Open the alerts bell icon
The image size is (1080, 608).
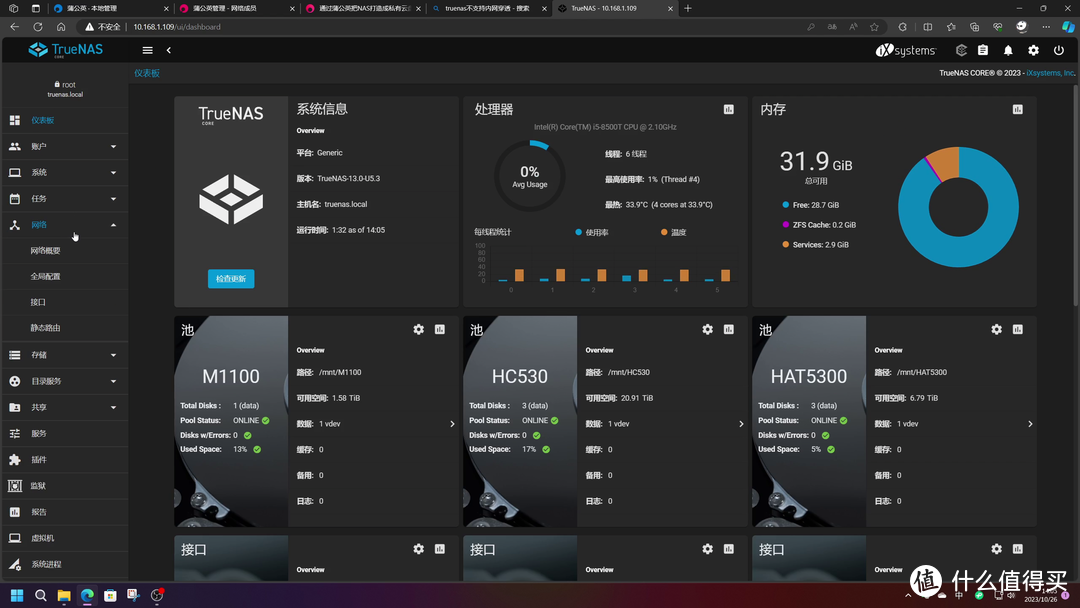coord(1008,50)
